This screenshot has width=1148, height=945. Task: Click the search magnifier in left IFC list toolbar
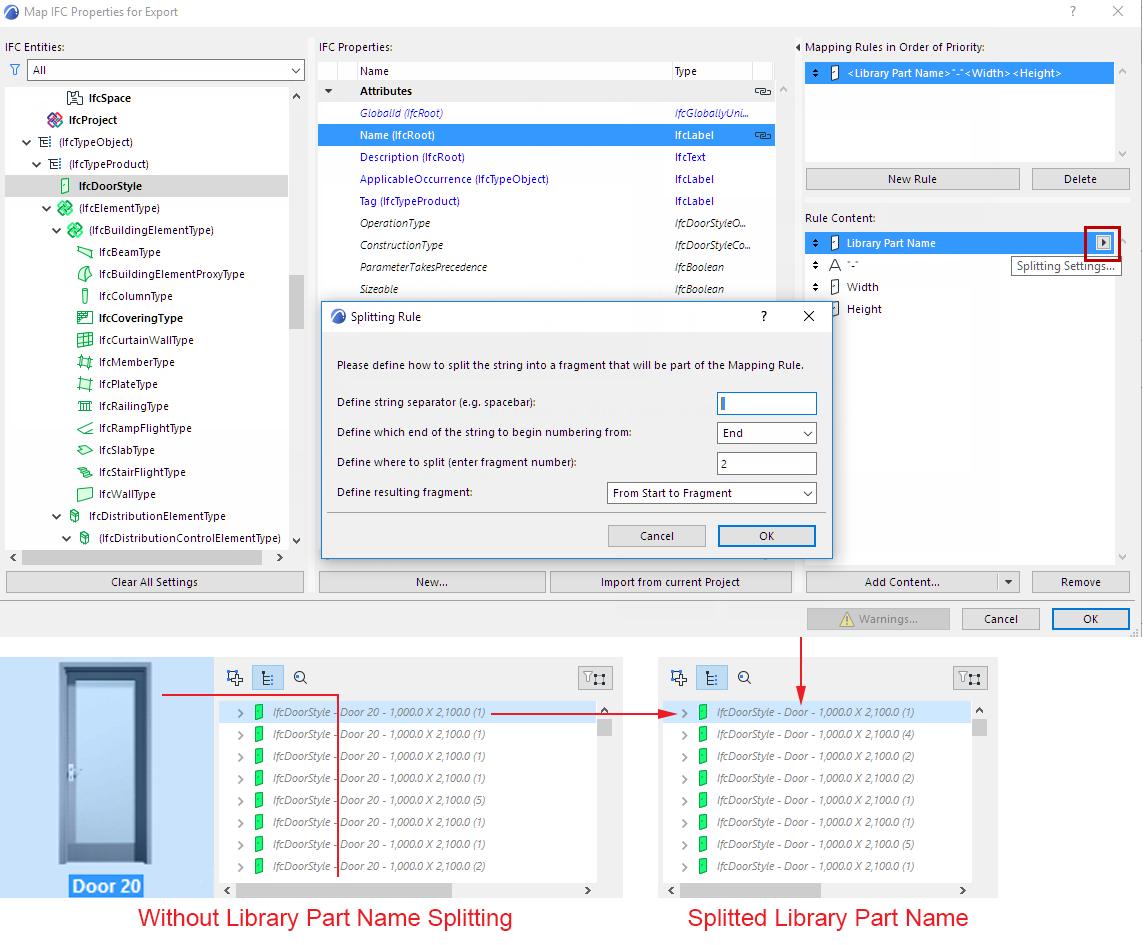tap(300, 678)
